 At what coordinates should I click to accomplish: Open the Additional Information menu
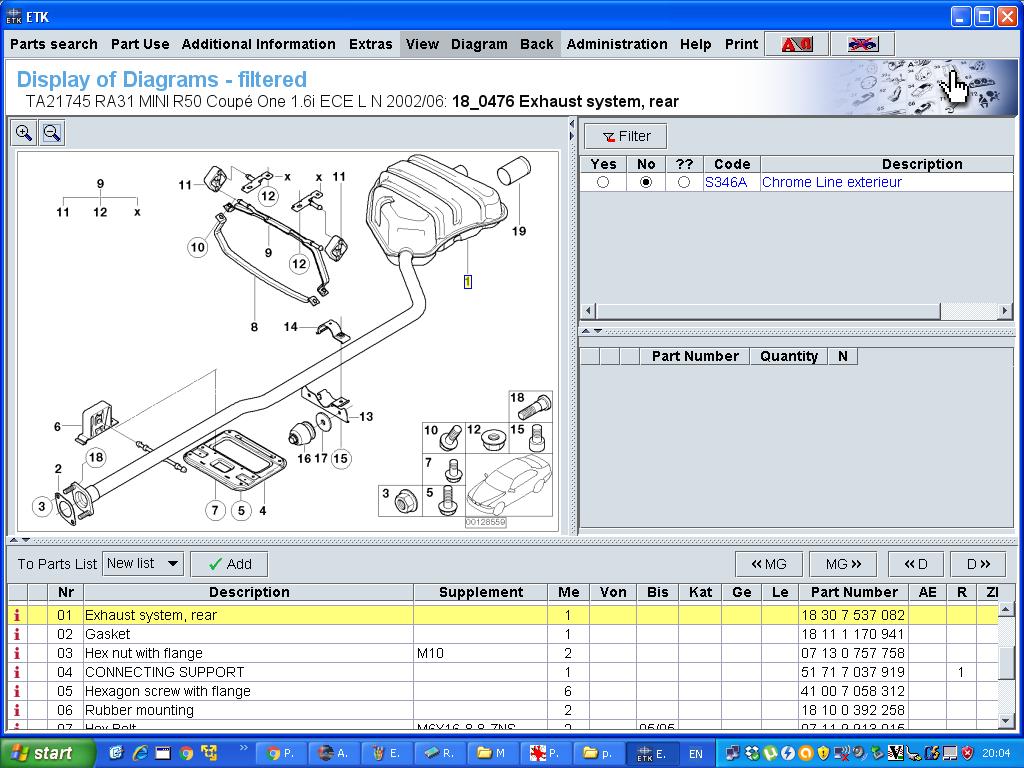[x=258, y=44]
